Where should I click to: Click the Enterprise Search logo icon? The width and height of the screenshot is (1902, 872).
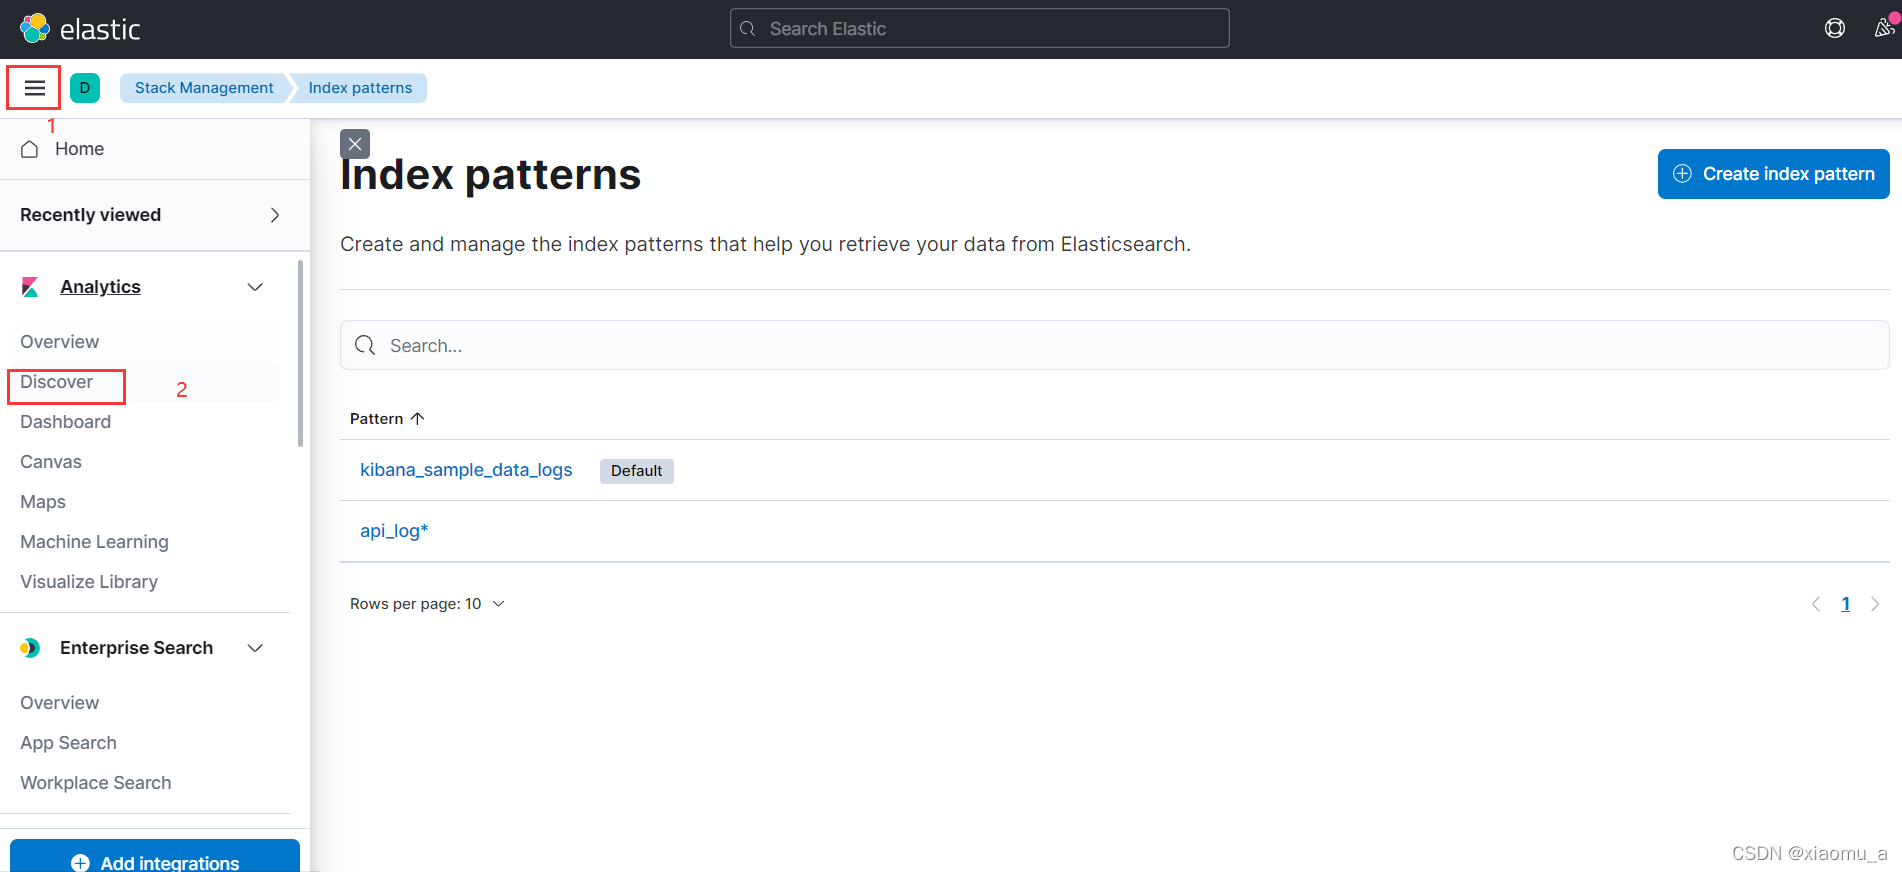click(x=30, y=648)
